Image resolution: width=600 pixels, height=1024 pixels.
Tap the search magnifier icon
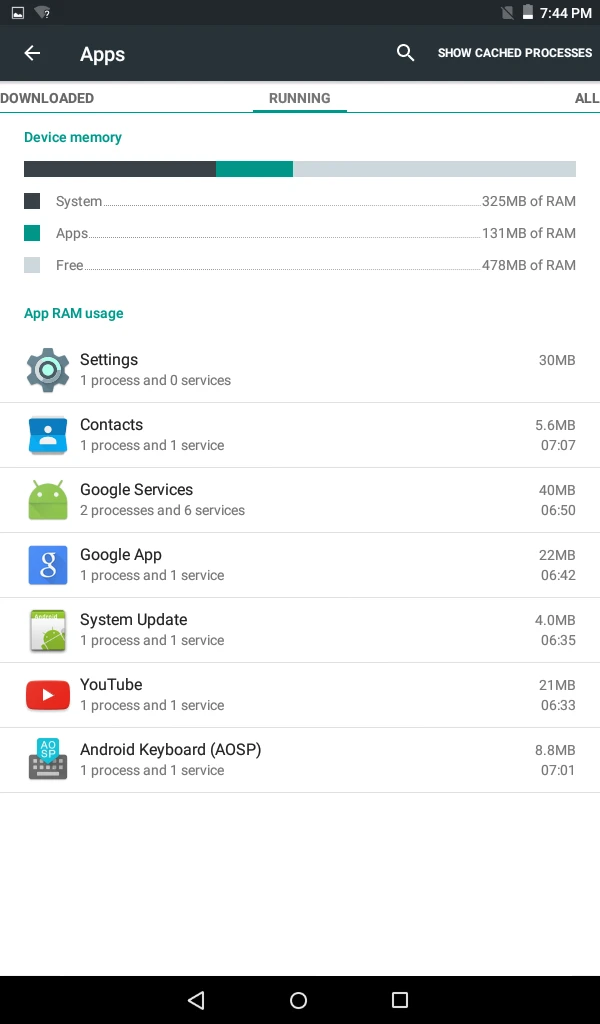[x=405, y=52]
